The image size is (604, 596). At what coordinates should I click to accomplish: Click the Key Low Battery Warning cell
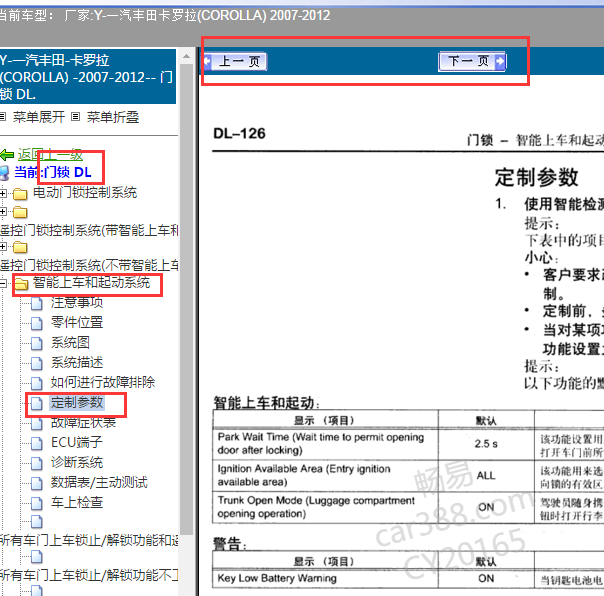pos(325,578)
